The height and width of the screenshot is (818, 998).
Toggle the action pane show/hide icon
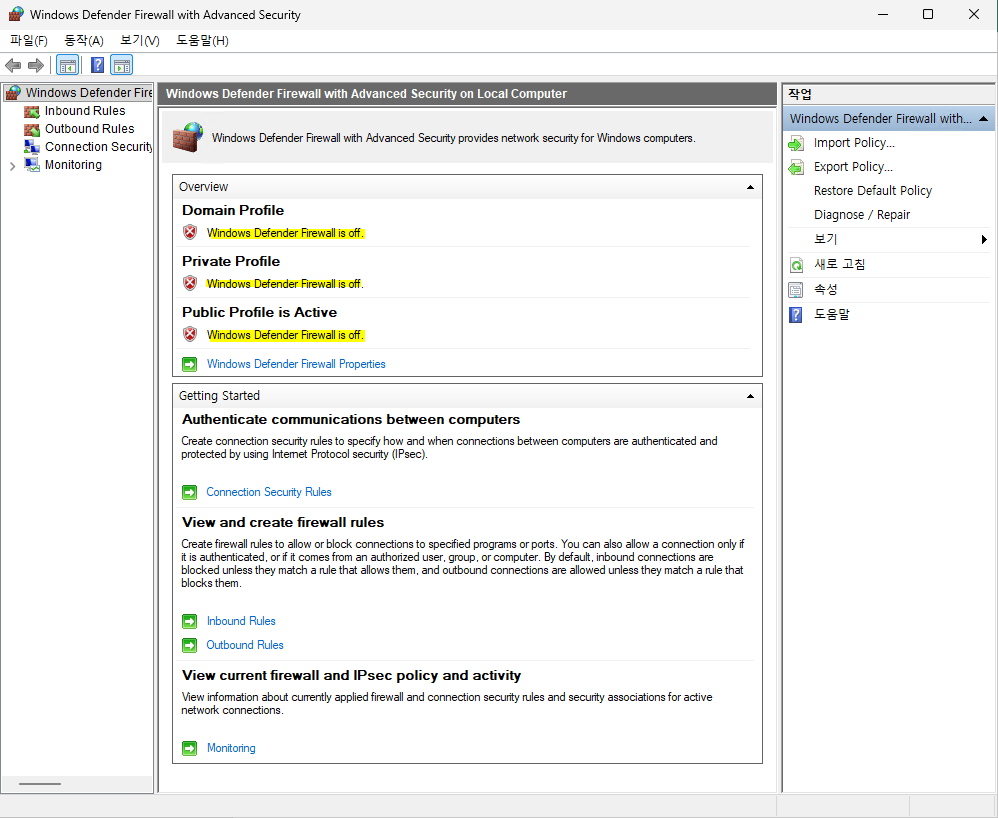pyautogui.click(x=122, y=65)
